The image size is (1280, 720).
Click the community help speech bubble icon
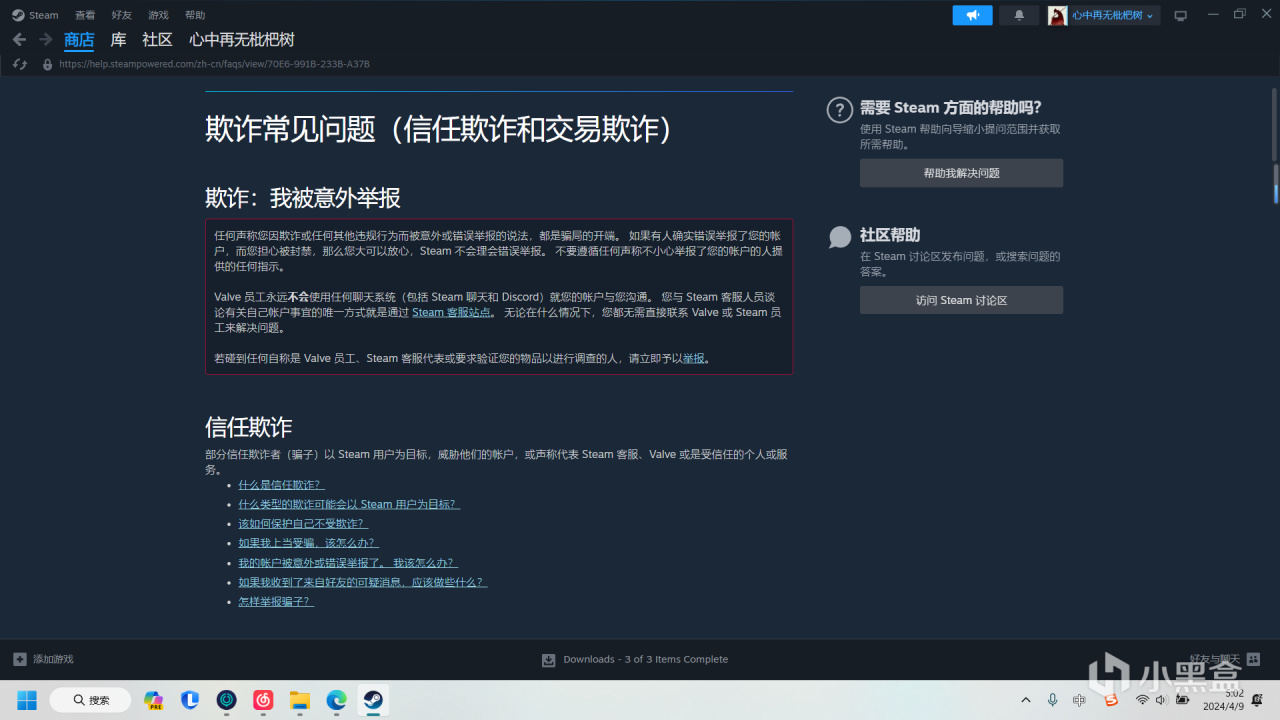840,237
